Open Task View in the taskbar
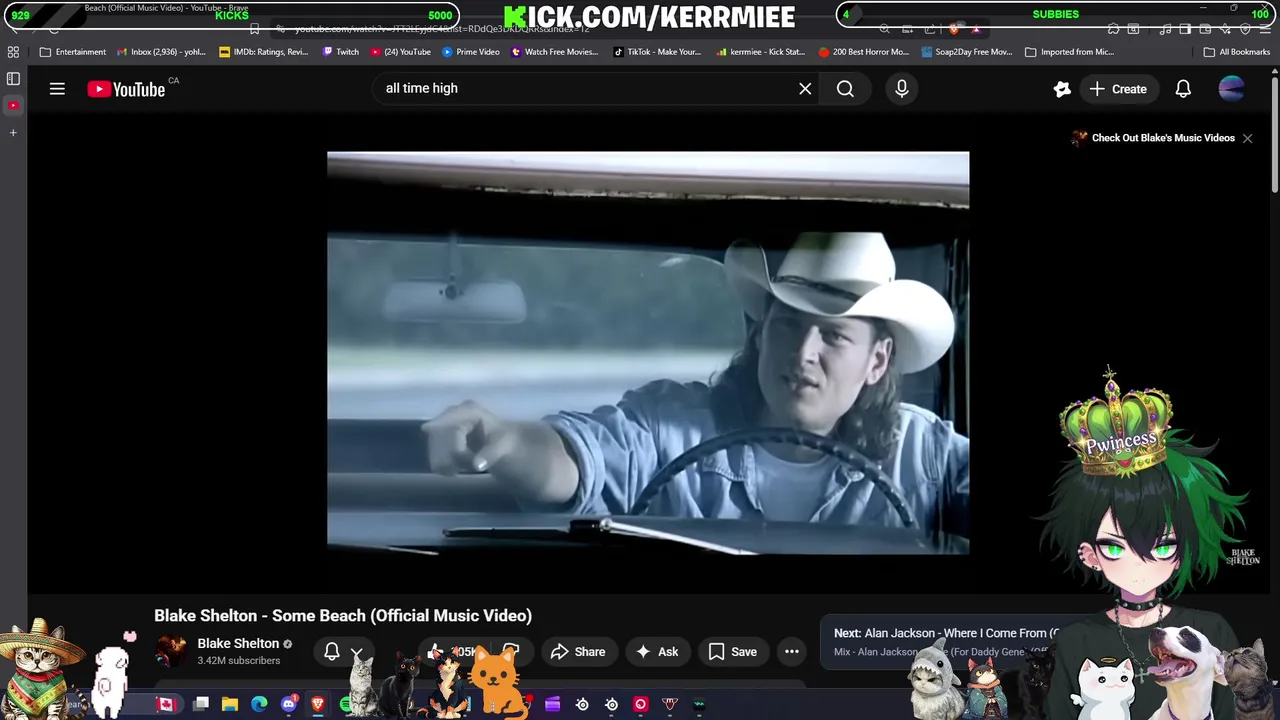 (200, 704)
